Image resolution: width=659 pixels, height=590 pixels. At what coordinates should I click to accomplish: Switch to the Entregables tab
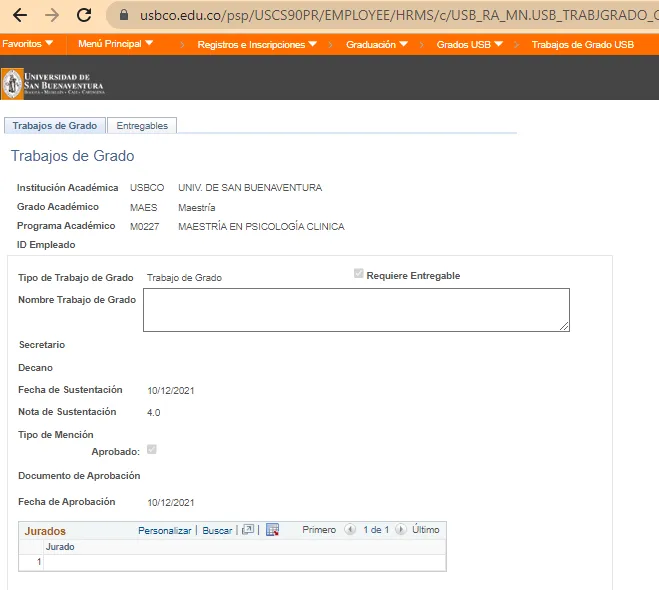point(142,126)
